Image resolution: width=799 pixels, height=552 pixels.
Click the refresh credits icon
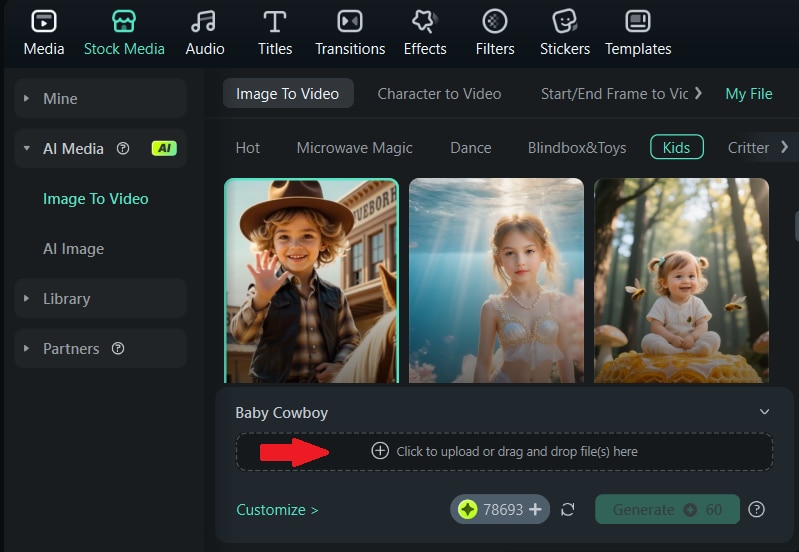click(x=568, y=509)
